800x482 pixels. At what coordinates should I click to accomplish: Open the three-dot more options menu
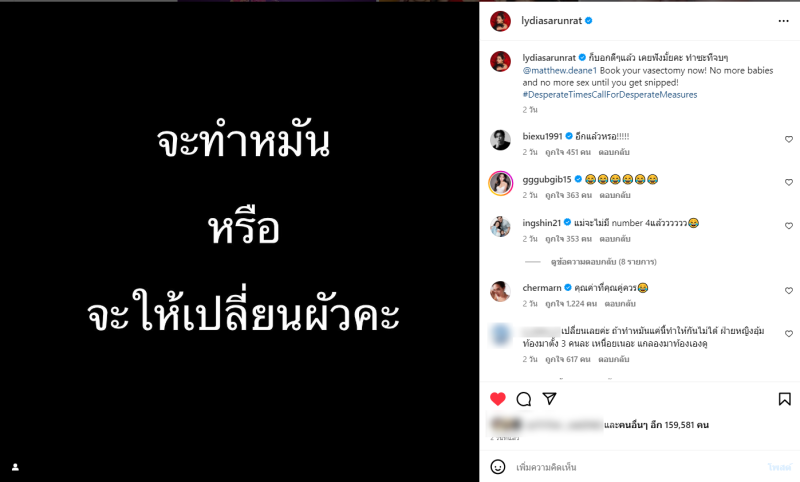(783, 21)
